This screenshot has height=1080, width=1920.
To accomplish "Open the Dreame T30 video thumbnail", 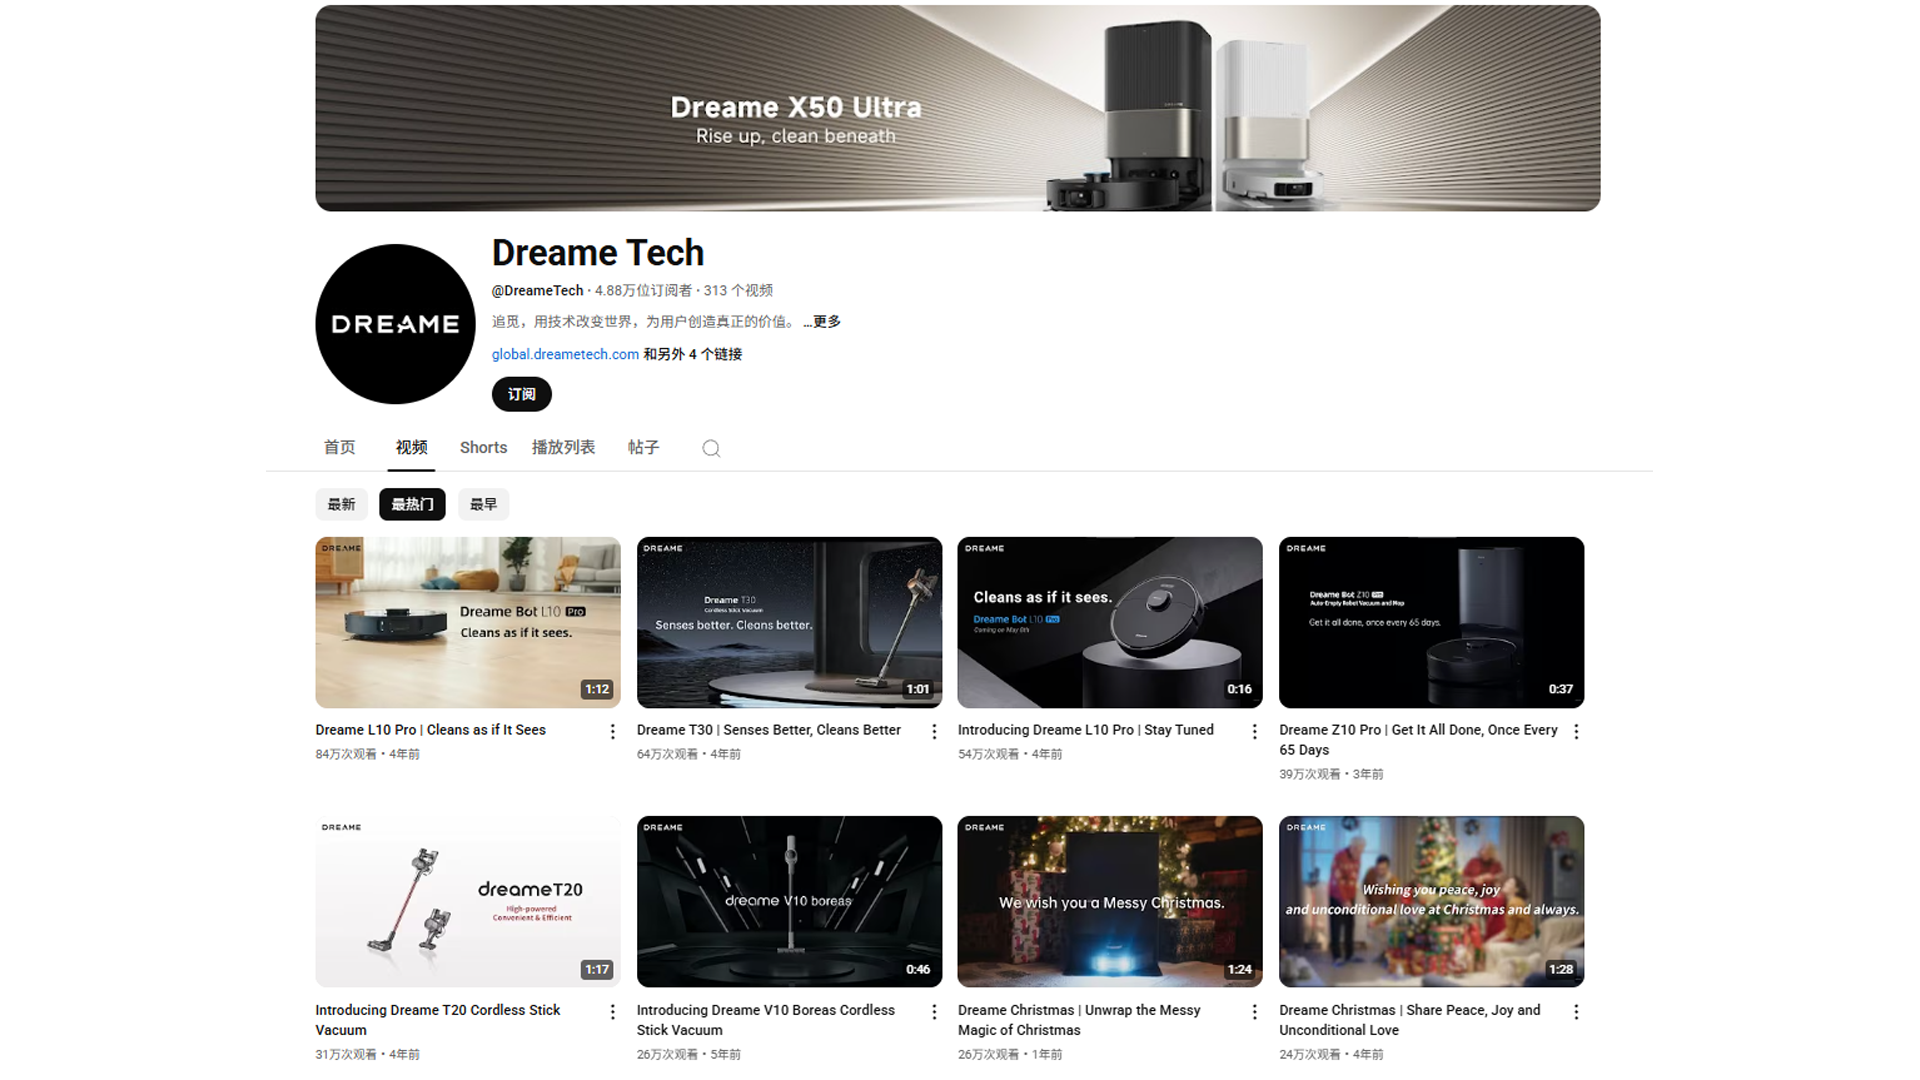I will pos(789,622).
